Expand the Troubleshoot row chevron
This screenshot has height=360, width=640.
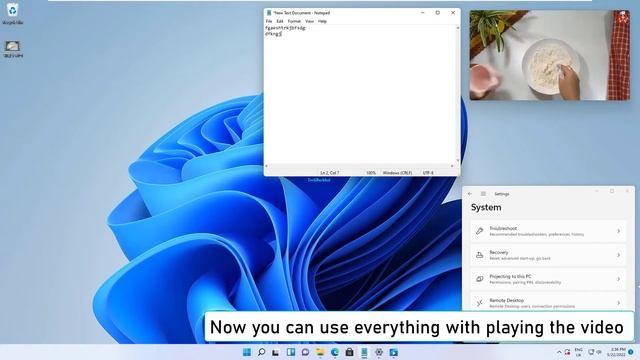pyautogui.click(x=619, y=231)
